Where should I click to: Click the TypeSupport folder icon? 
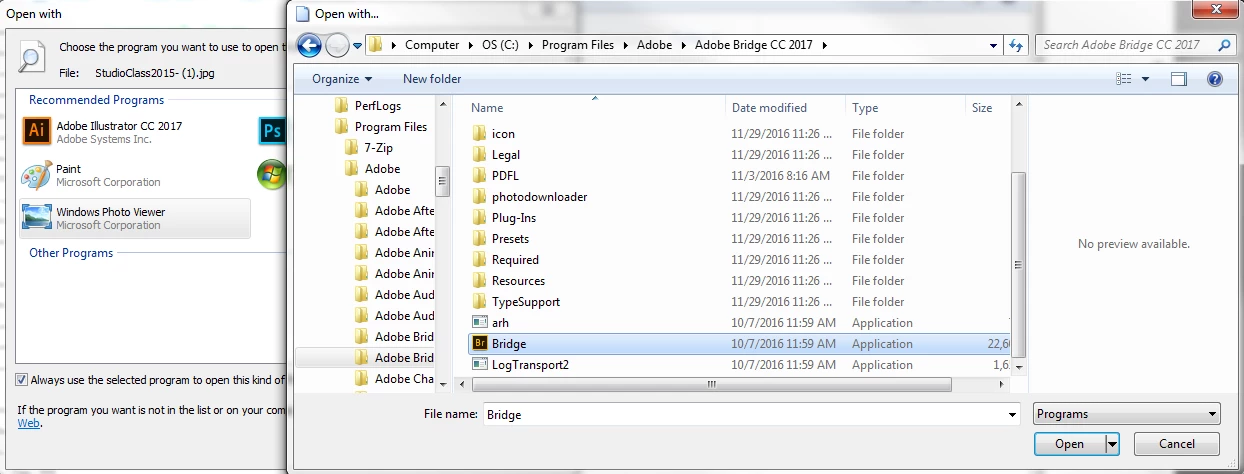479,302
